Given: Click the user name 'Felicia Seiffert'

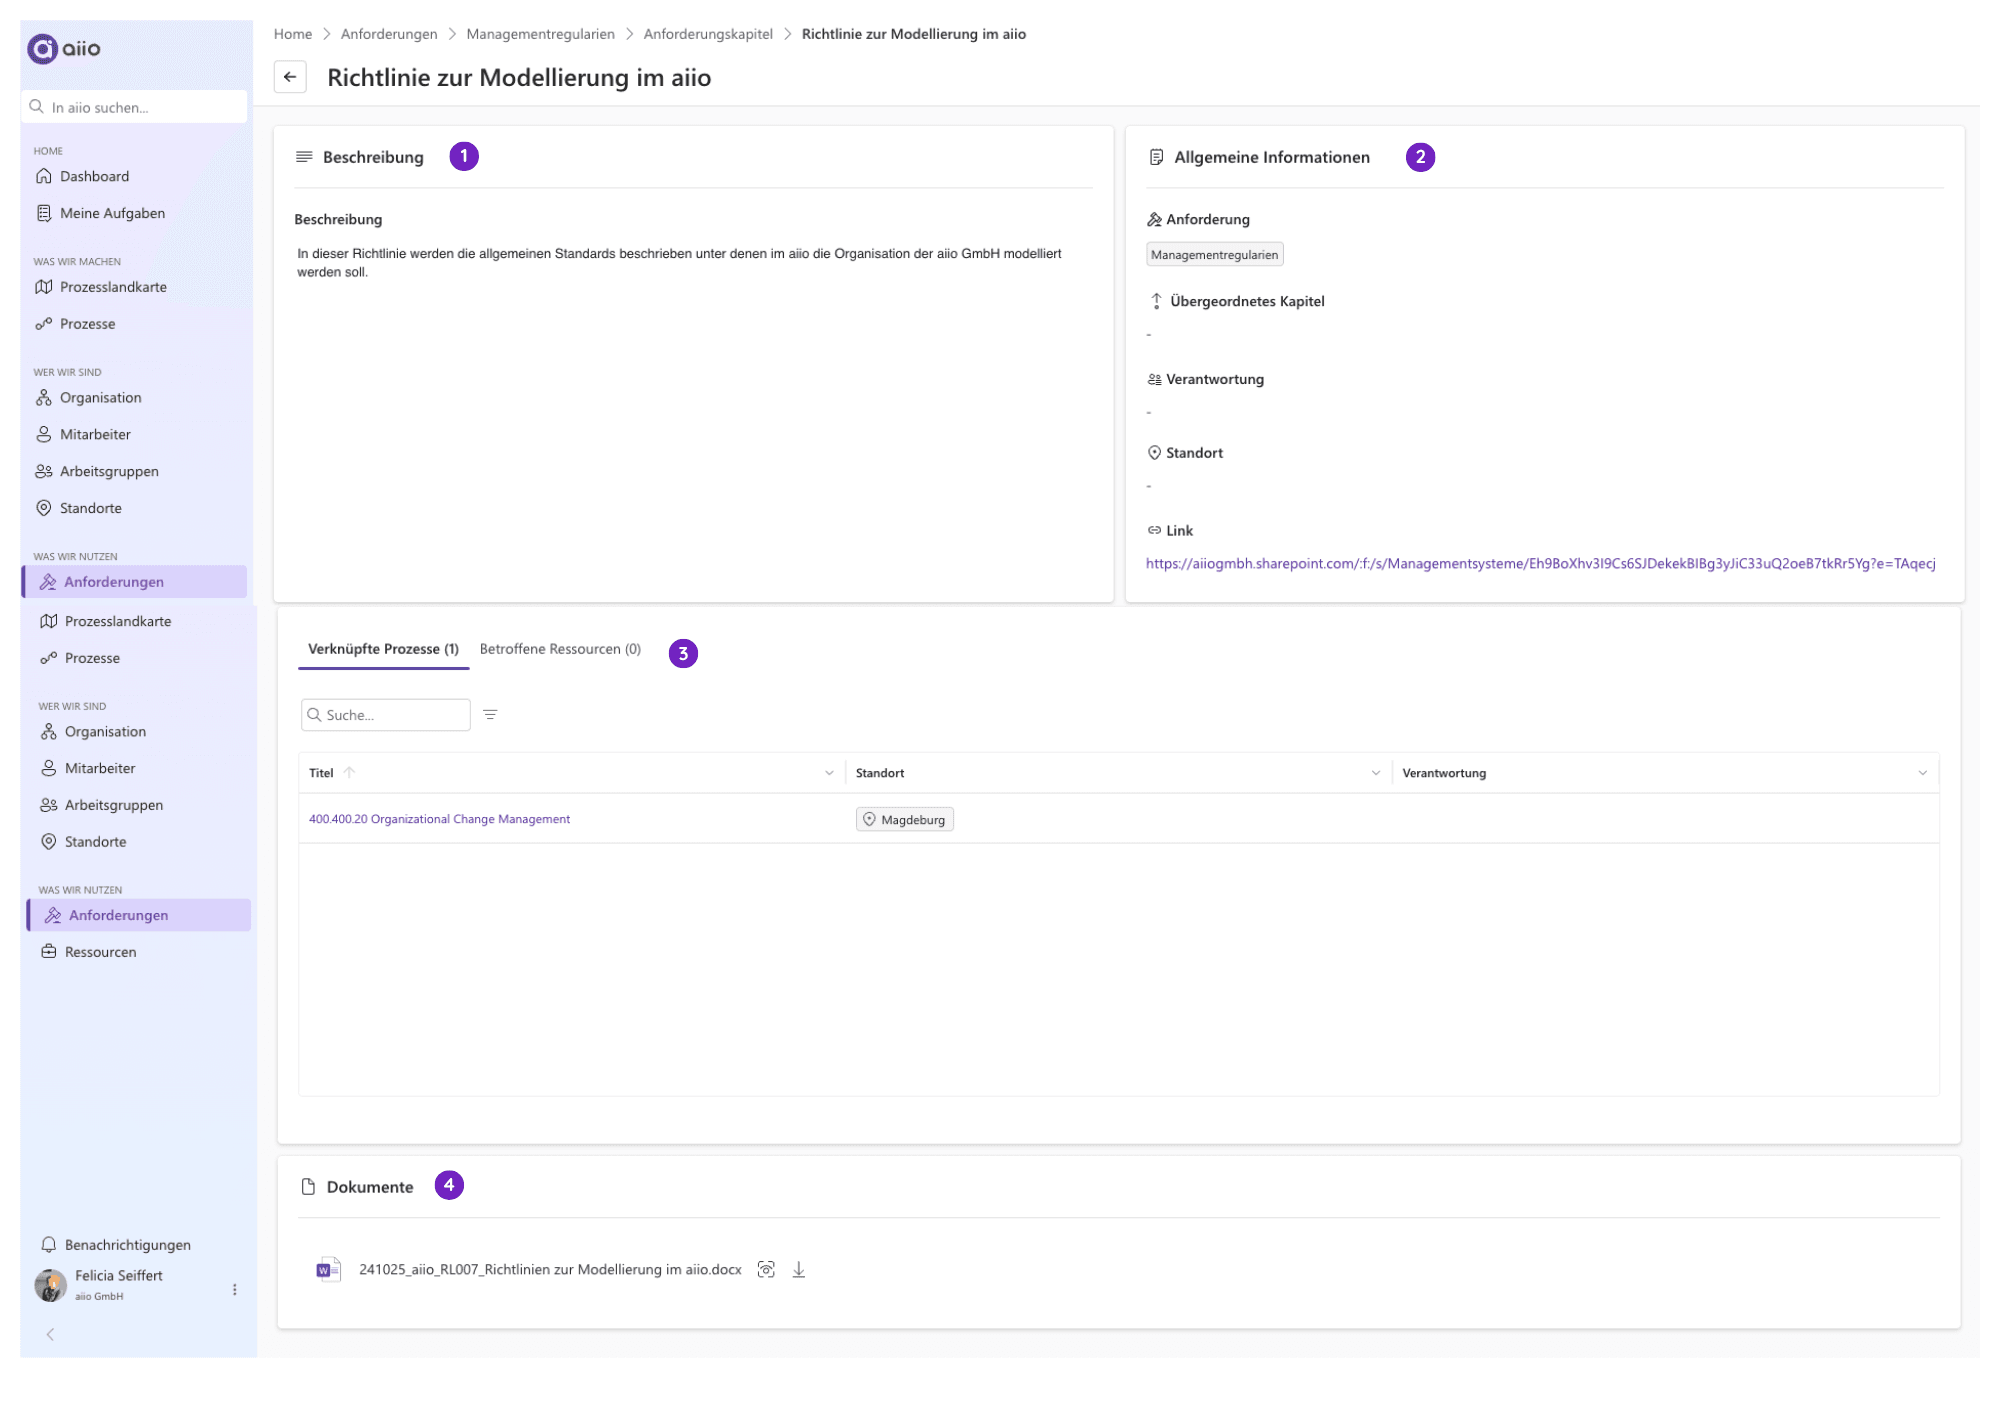Looking at the screenshot, I should coord(119,1276).
